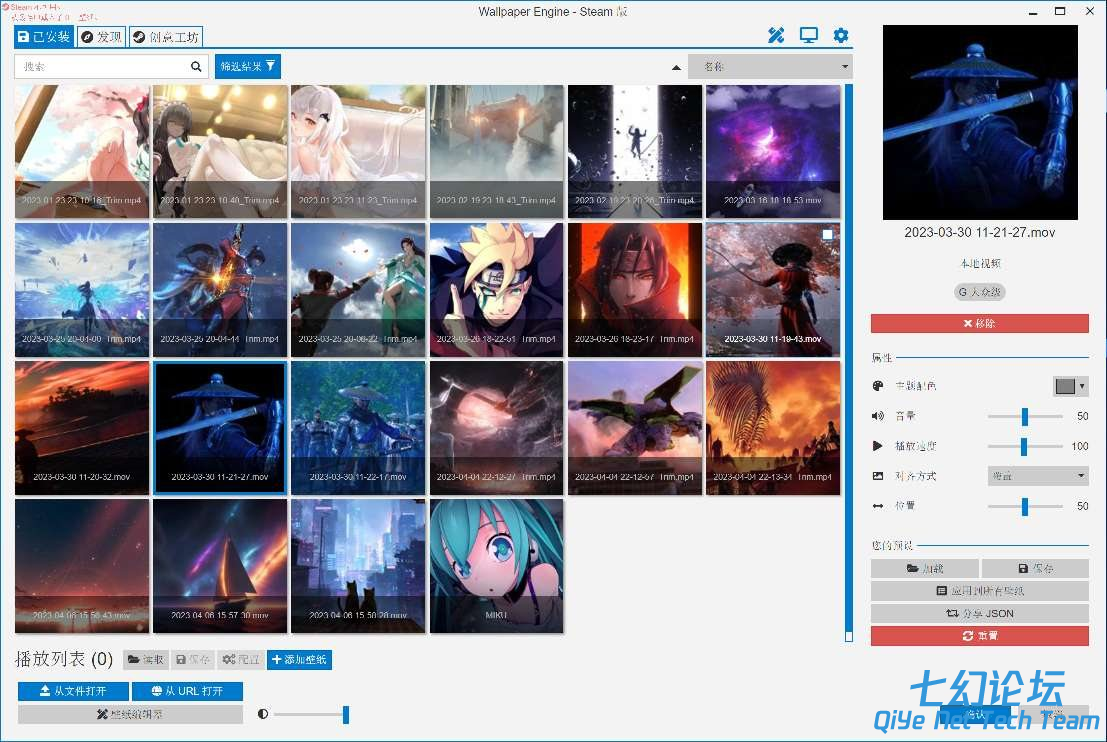
Task: Open the wallpaper editor tools icon in header
Action: tap(776, 35)
